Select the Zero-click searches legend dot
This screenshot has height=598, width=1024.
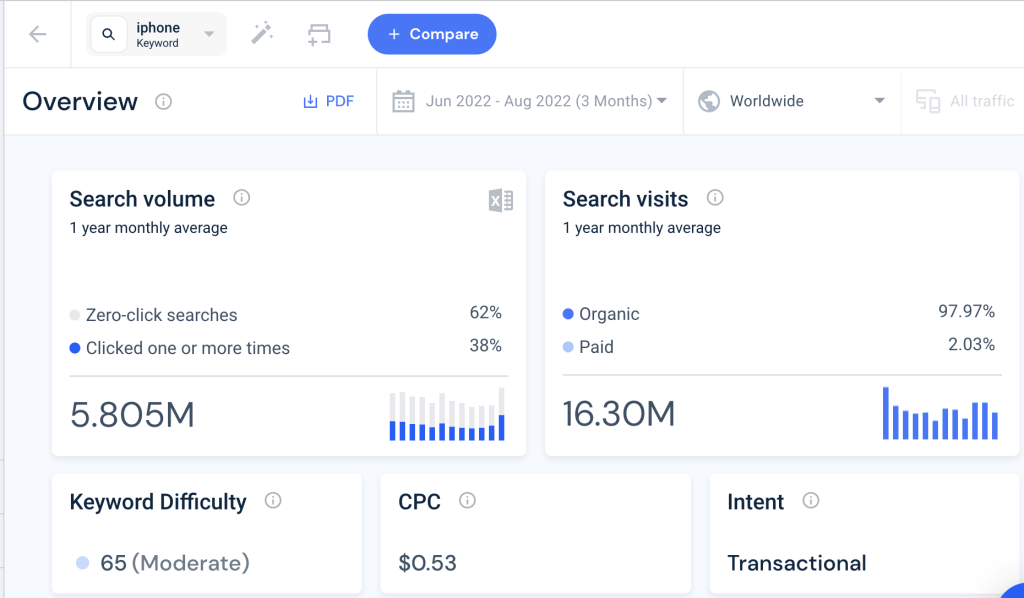(x=75, y=315)
